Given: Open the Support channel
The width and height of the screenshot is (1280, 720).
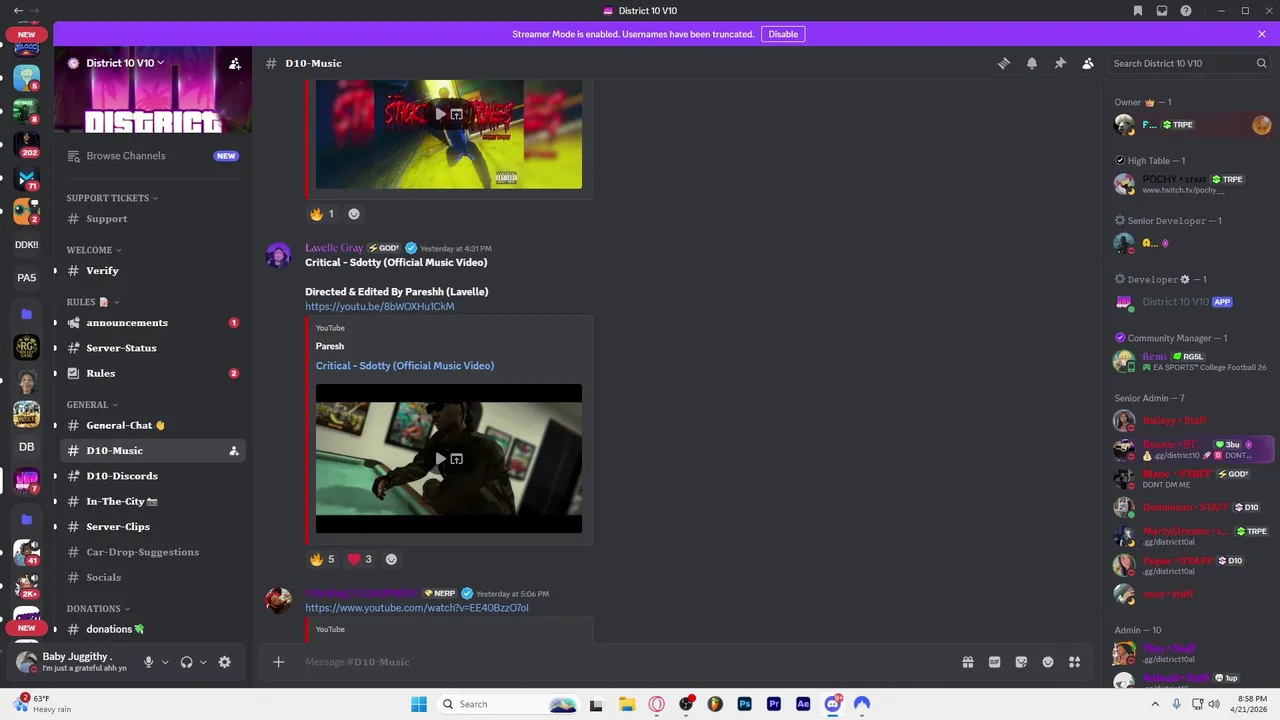Looking at the screenshot, I should point(153,219).
